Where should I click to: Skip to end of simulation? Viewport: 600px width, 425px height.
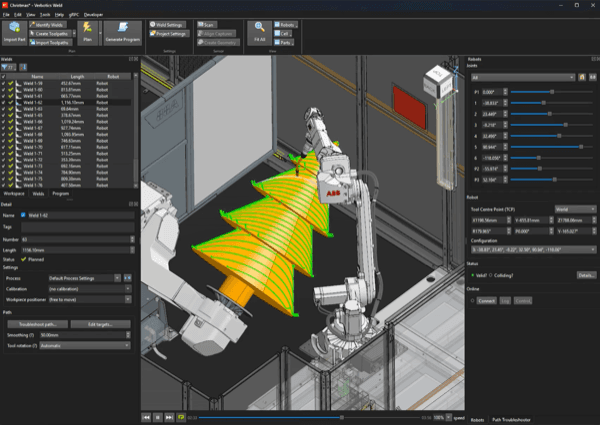169,418
